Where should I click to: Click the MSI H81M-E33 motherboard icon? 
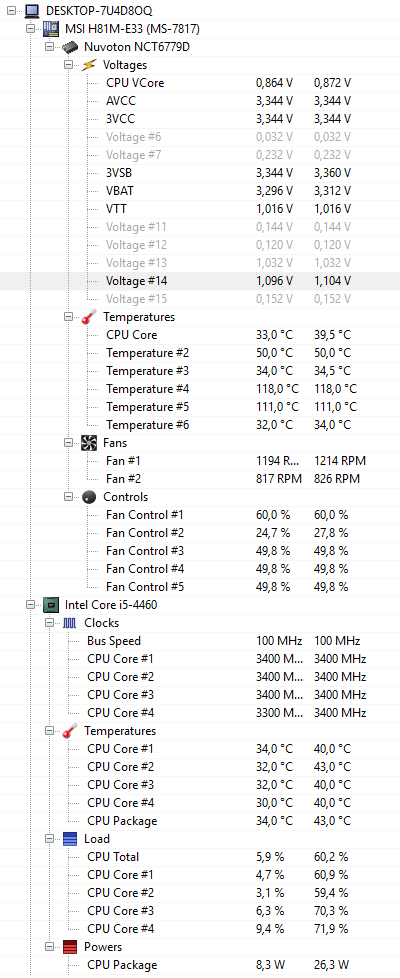[x=51, y=29]
